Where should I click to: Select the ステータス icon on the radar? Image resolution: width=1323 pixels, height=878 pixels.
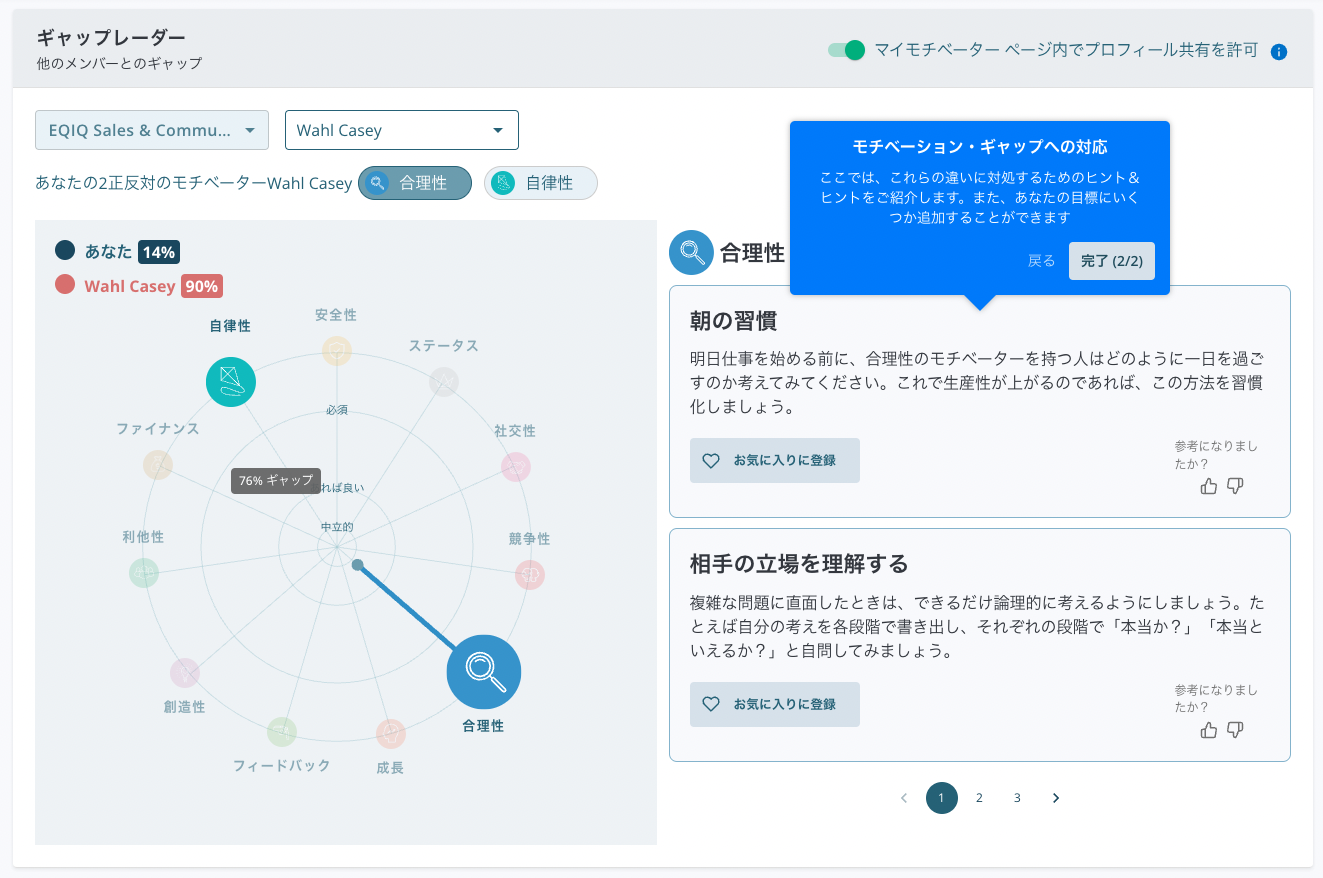pos(444,382)
